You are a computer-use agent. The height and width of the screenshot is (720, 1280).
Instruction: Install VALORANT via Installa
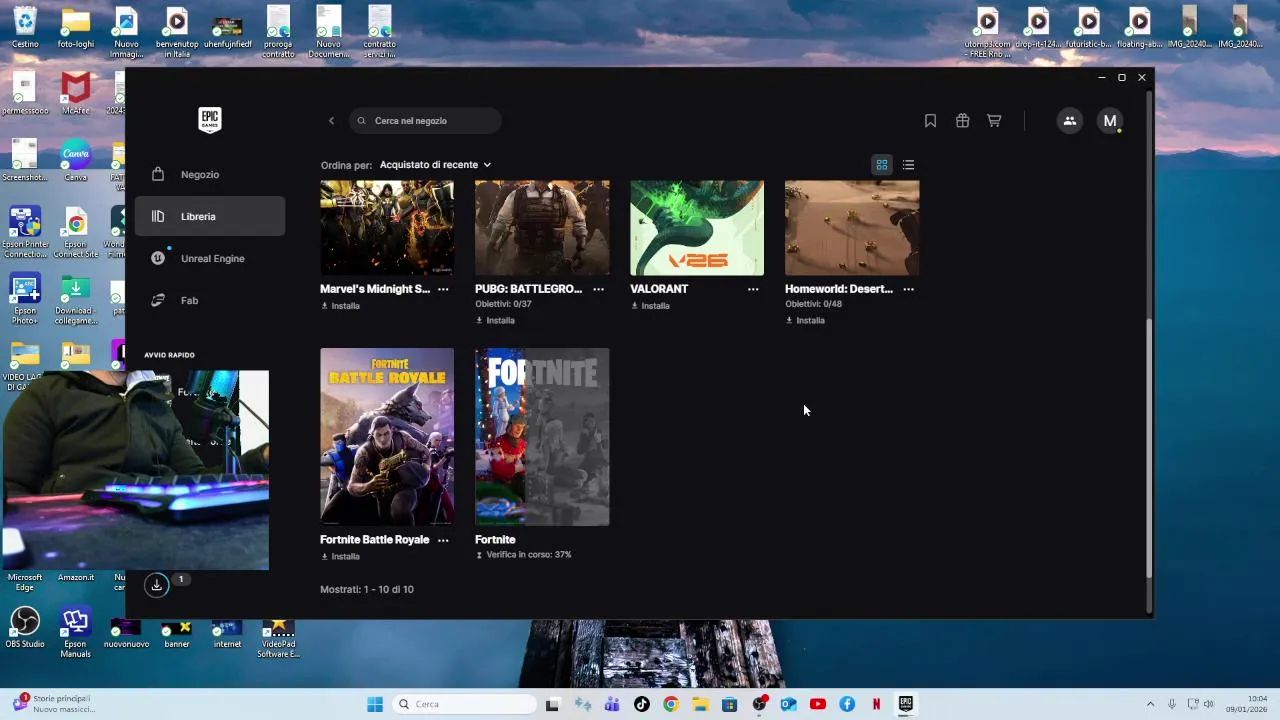pos(650,306)
